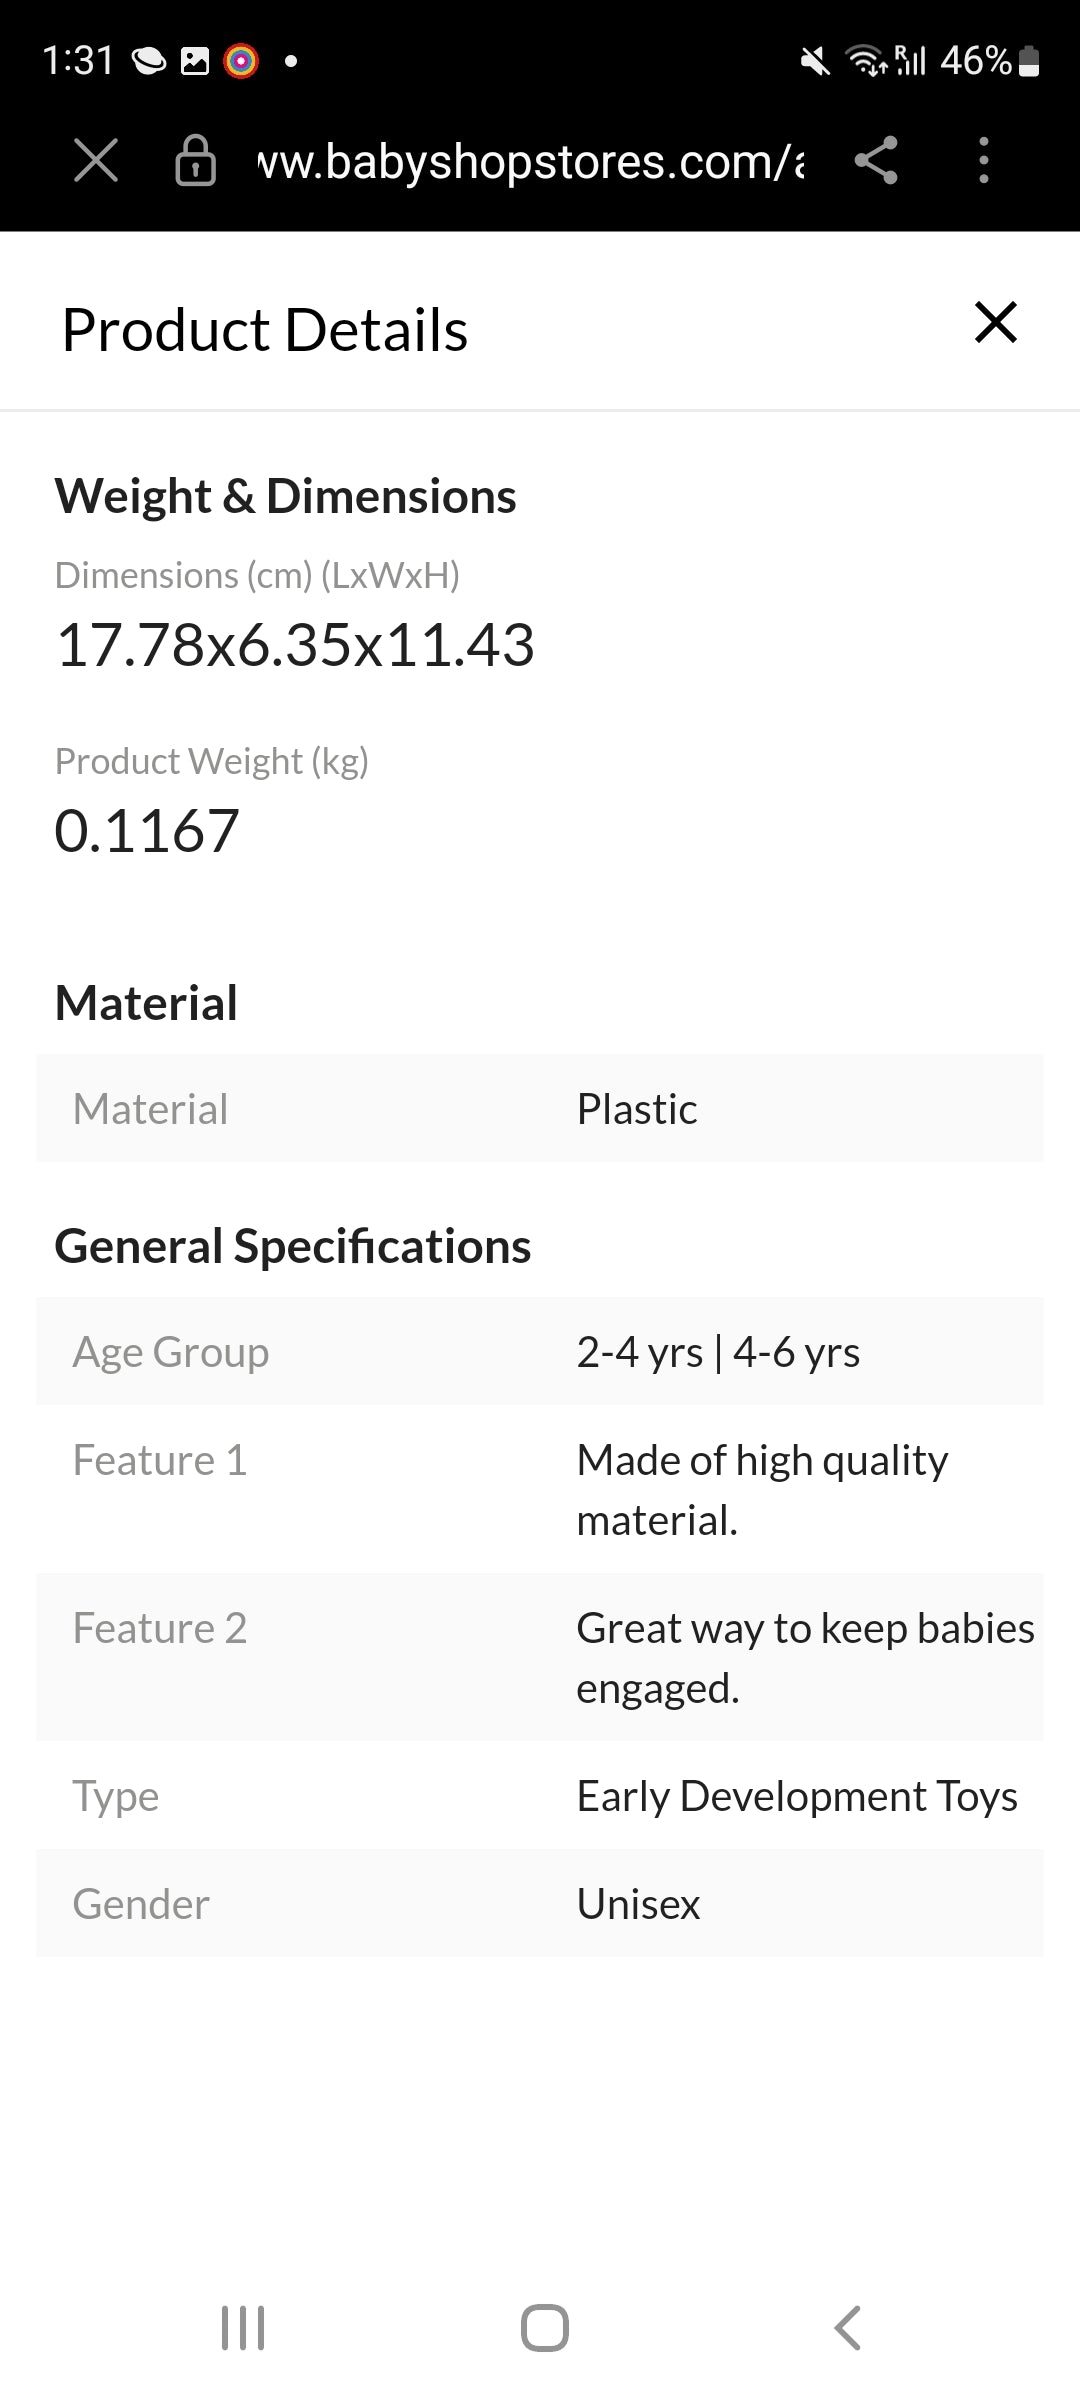Tap the Age Group row
The width and height of the screenshot is (1080, 2400).
click(540, 1352)
